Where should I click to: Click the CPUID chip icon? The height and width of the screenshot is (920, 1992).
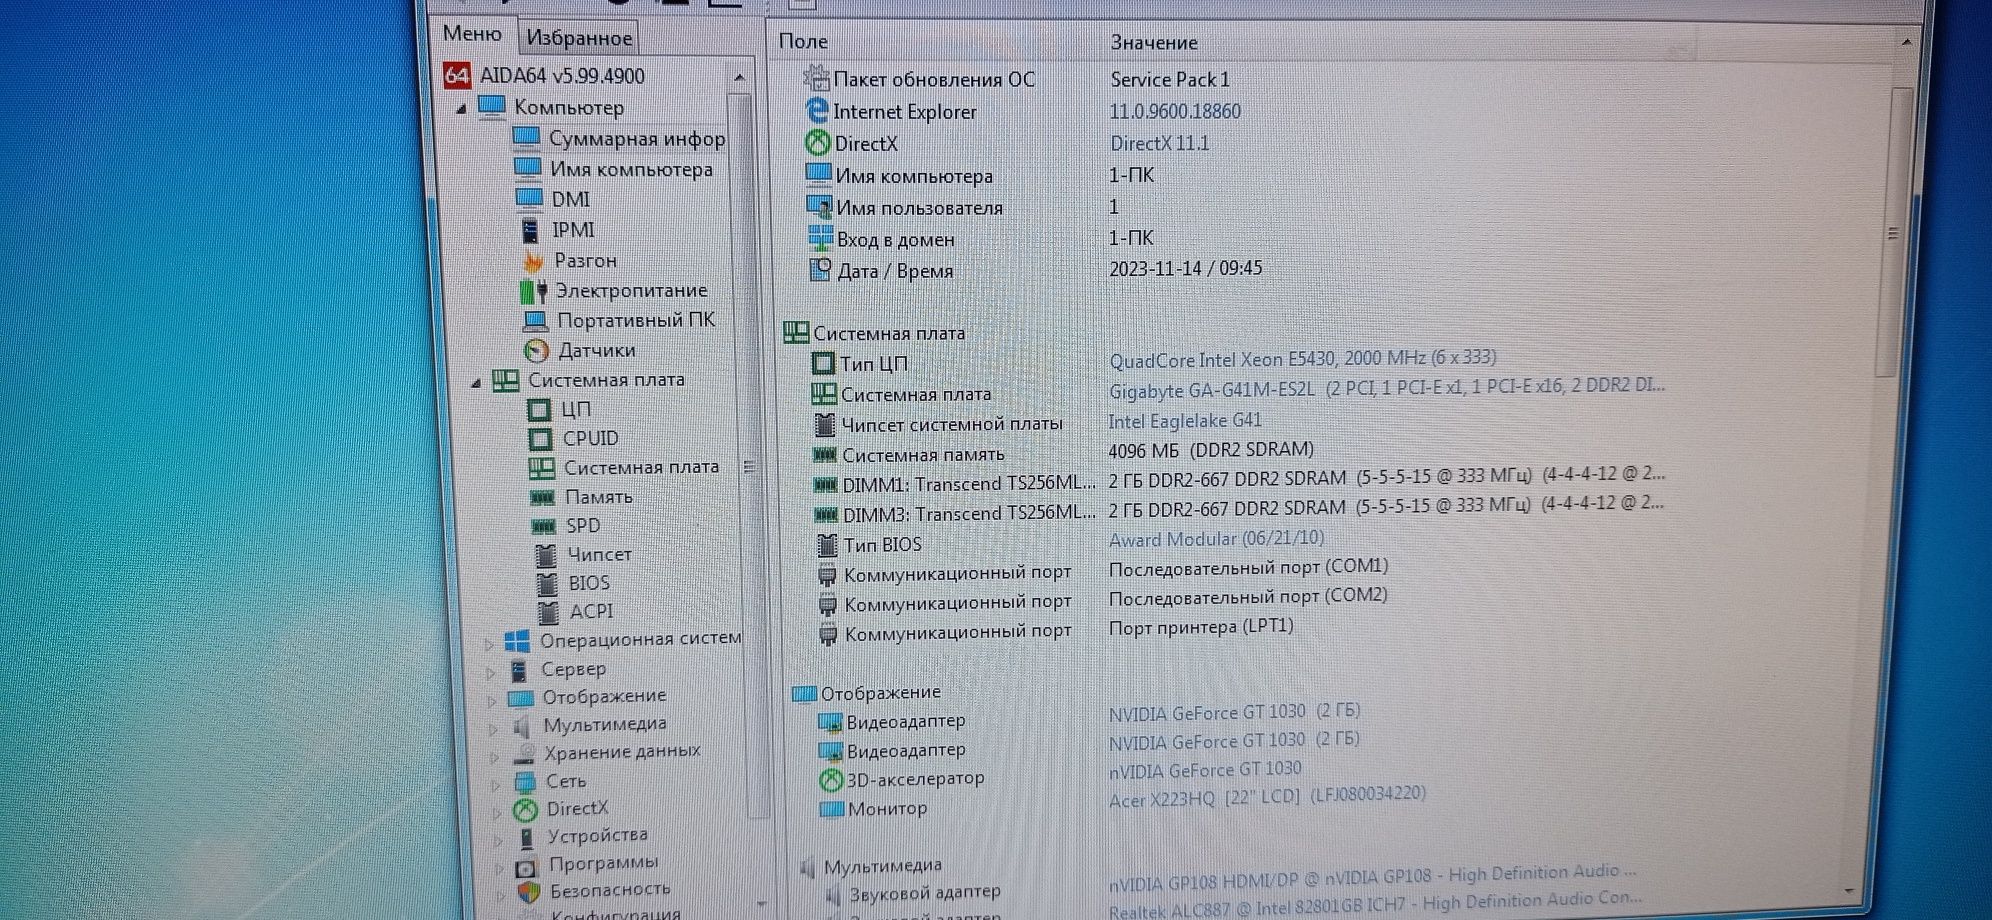(540, 438)
